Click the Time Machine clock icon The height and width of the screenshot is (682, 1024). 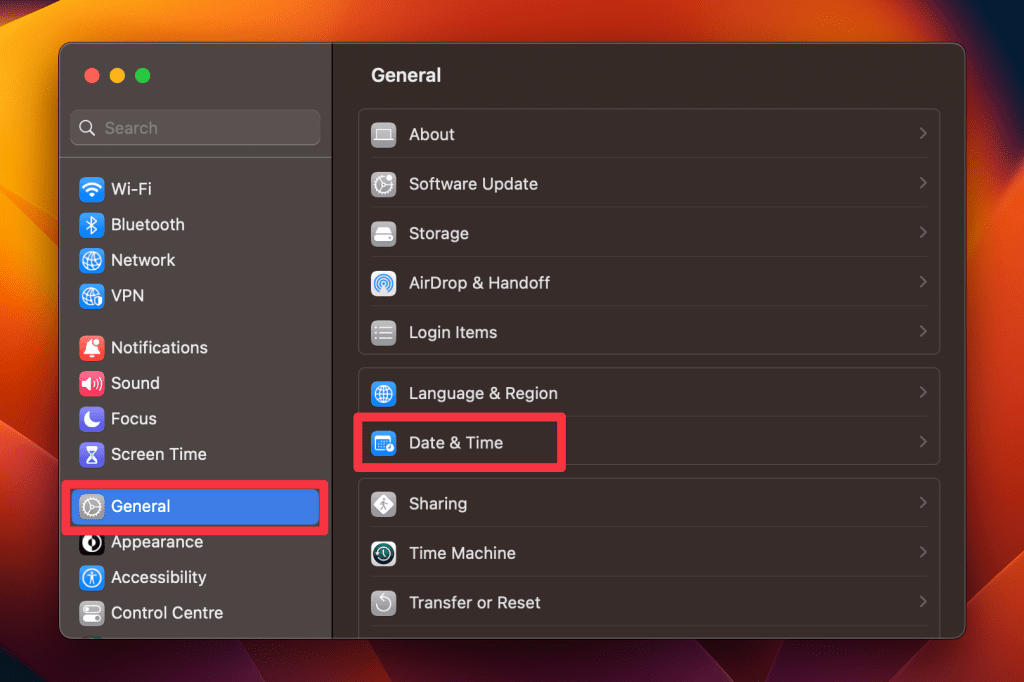coord(383,553)
